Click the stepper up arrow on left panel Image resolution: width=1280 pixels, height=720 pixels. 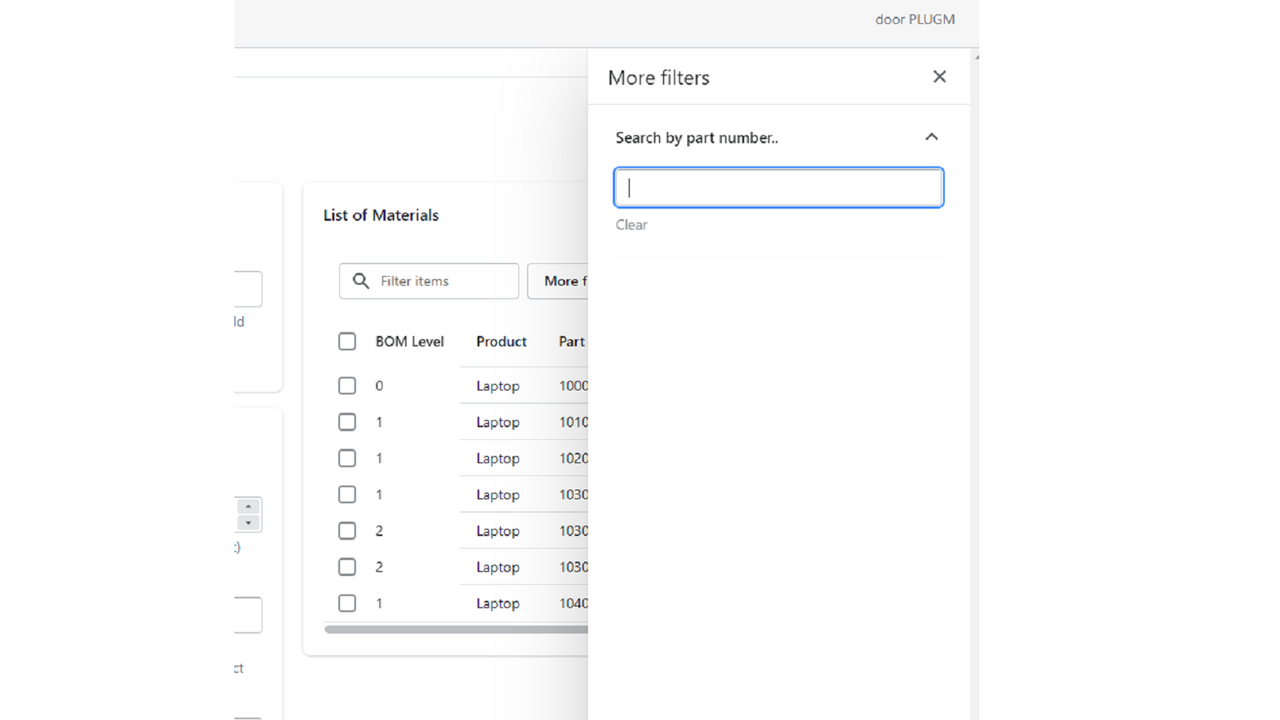point(249,506)
